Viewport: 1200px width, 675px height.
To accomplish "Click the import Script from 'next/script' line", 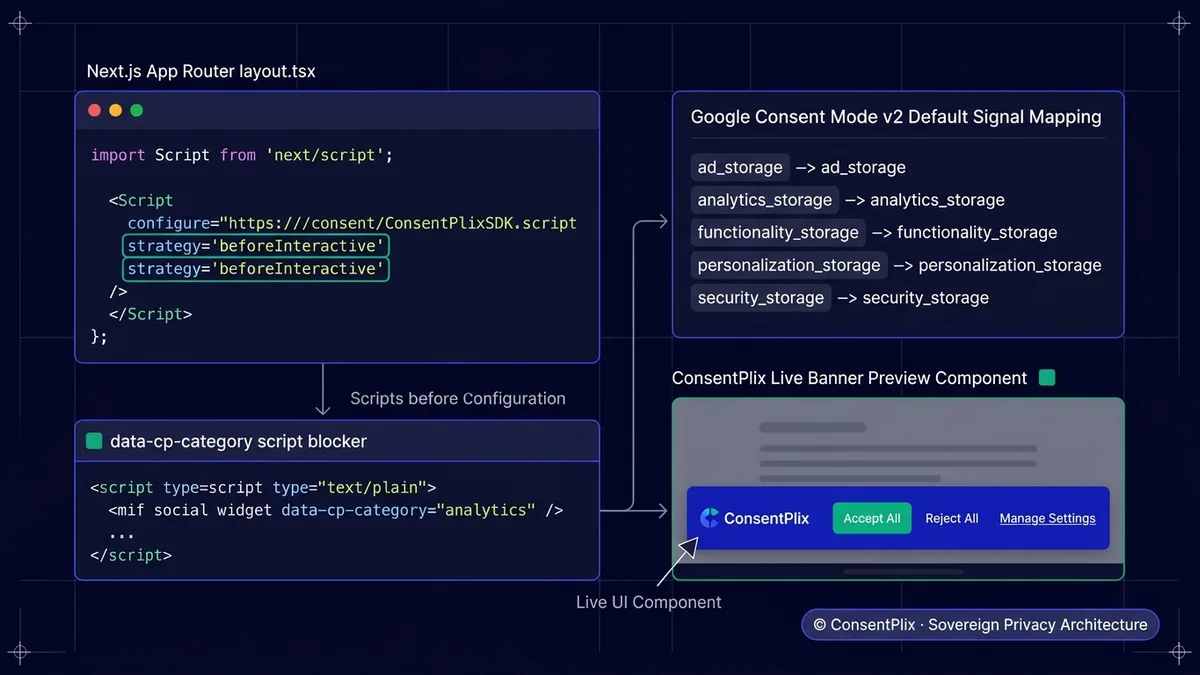I will [x=242, y=155].
